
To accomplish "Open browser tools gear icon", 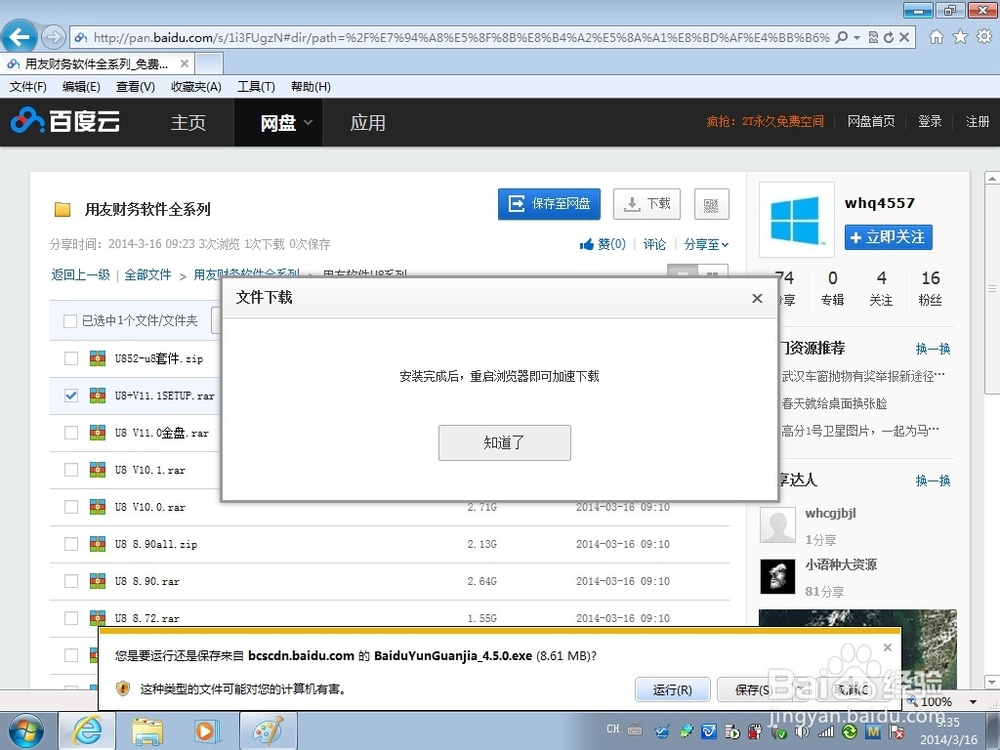I will [x=984, y=37].
